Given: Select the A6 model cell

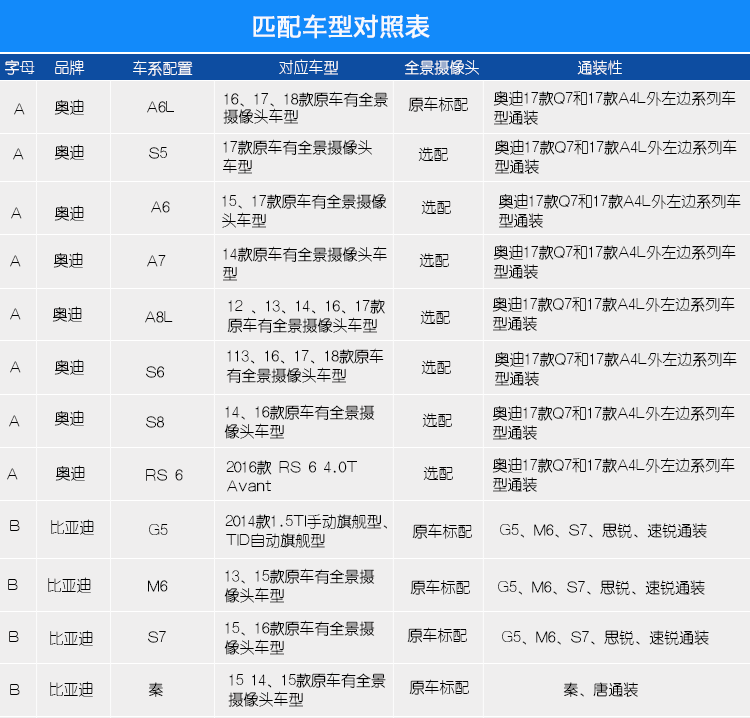Looking at the screenshot, I should [x=161, y=207].
